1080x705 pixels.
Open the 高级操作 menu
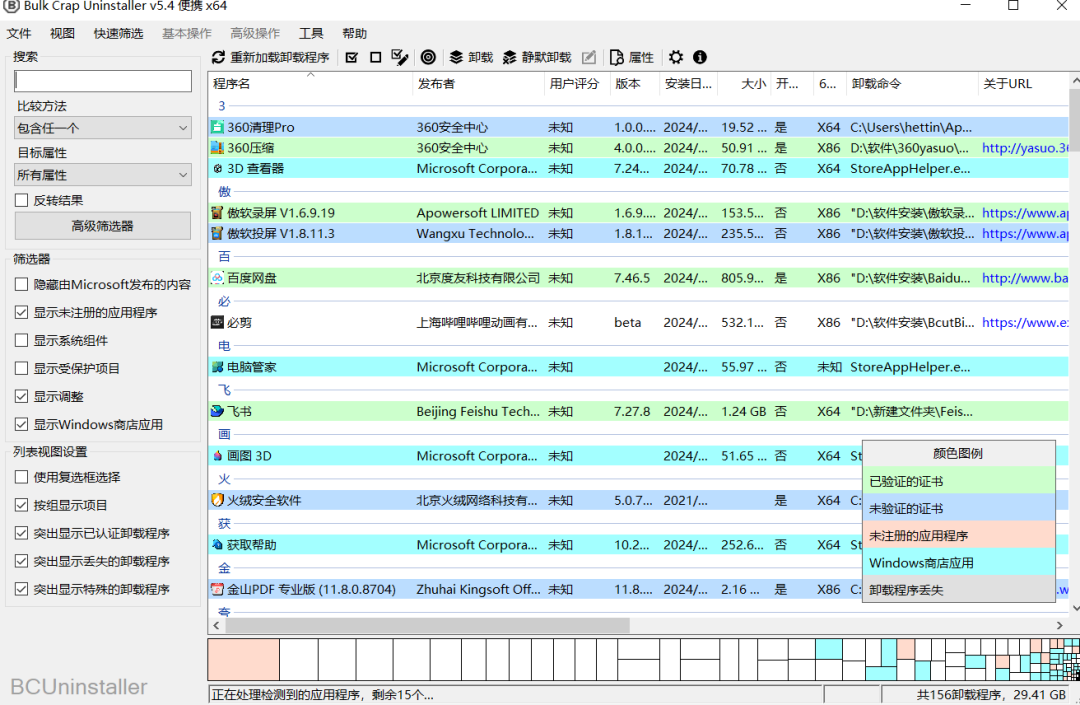[x=255, y=34]
